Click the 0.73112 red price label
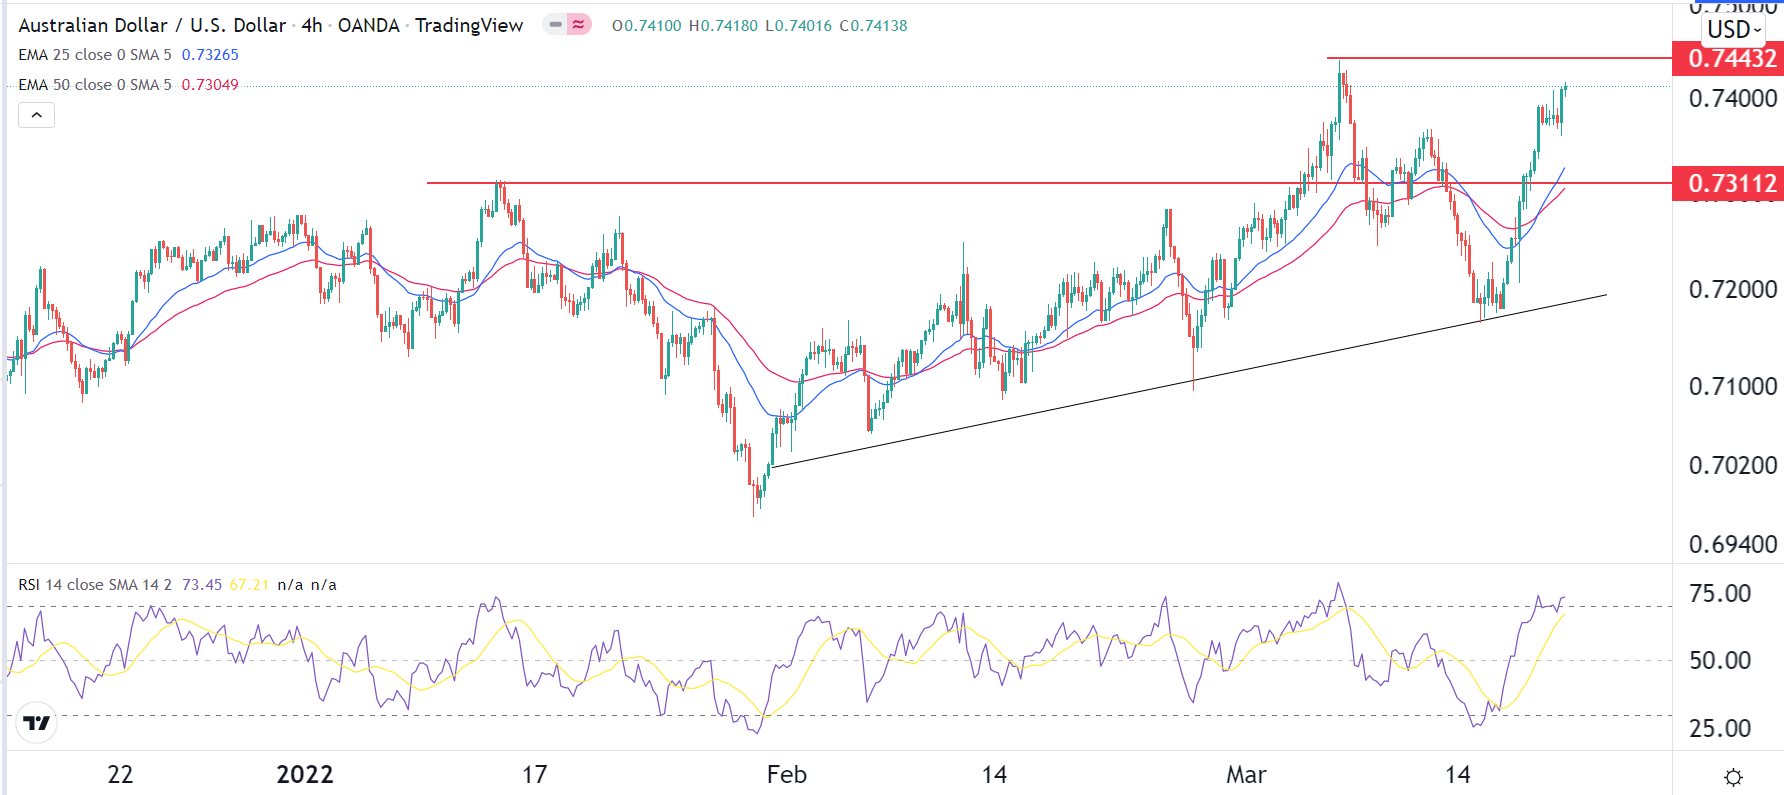The image size is (1784, 795). click(1731, 184)
